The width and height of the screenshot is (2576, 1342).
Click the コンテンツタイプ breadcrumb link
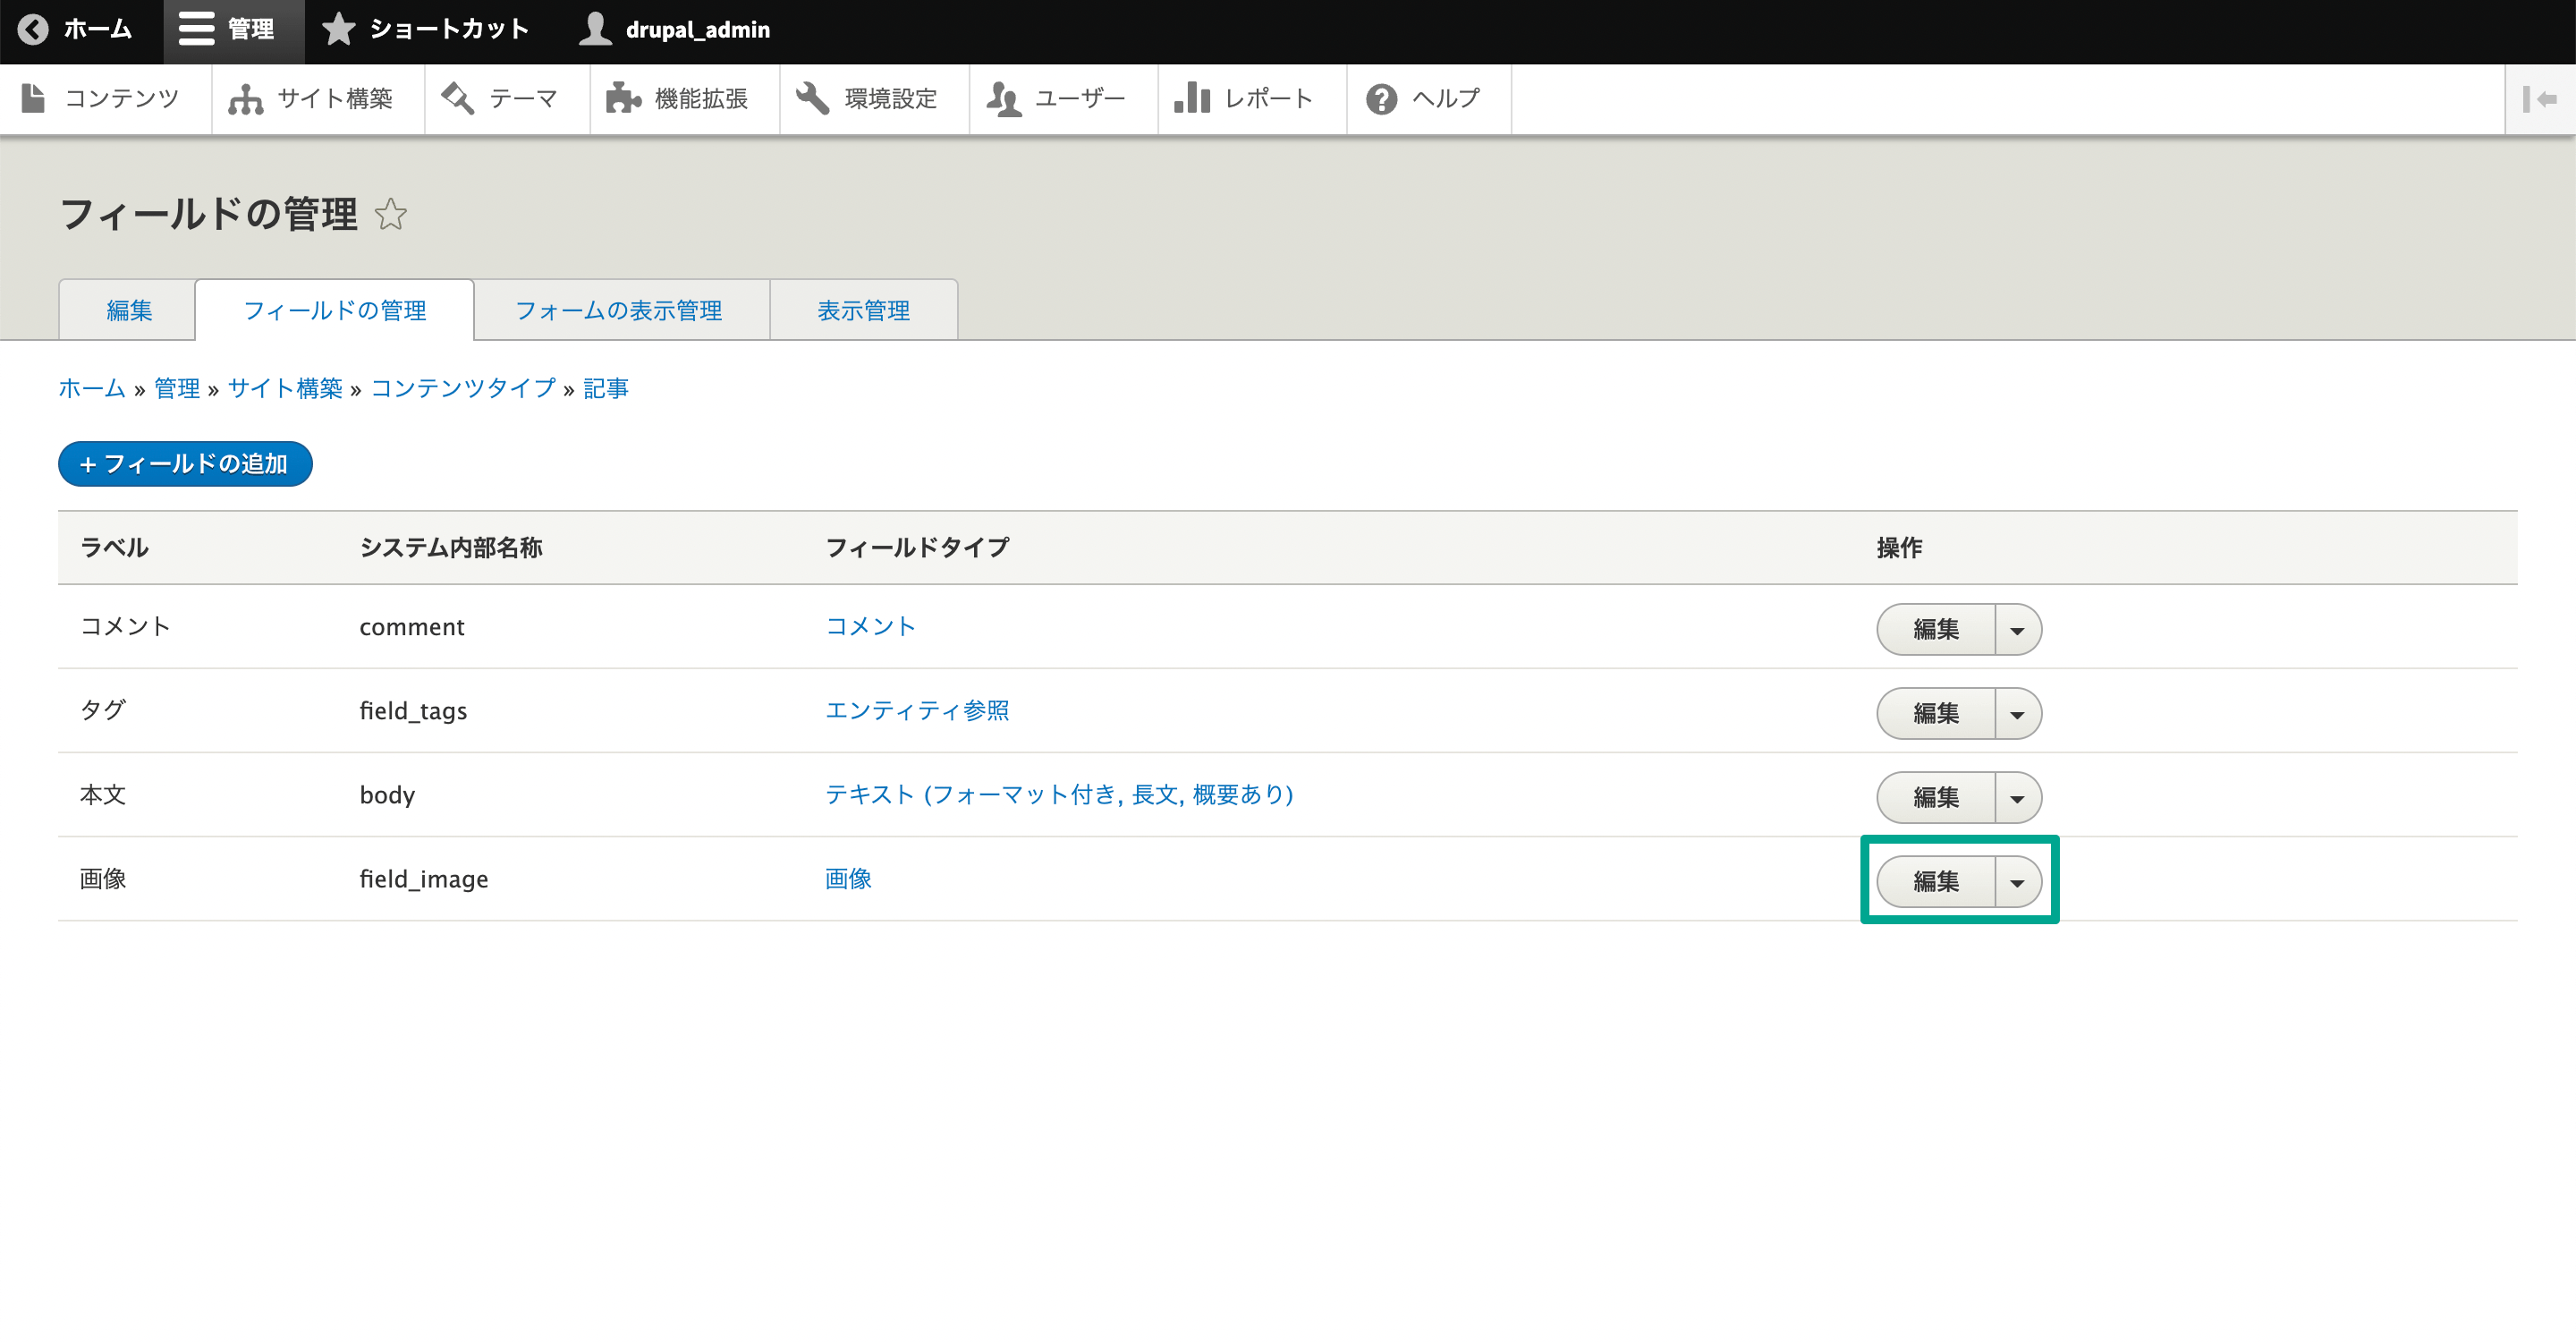point(463,388)
